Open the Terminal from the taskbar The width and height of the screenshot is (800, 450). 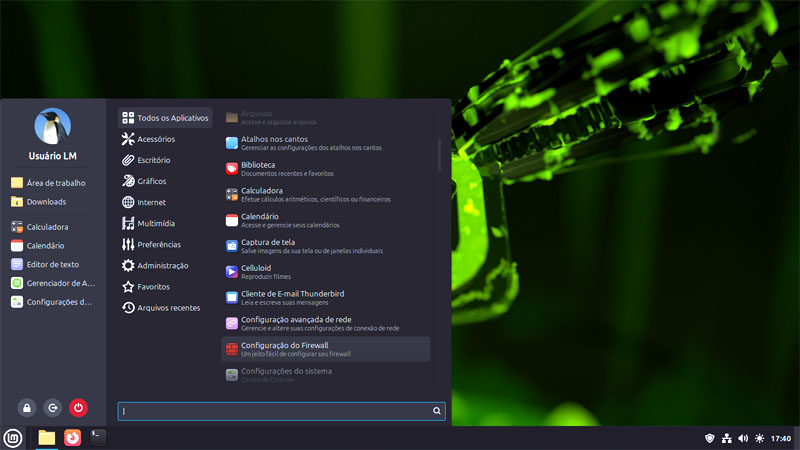(98, 438)
